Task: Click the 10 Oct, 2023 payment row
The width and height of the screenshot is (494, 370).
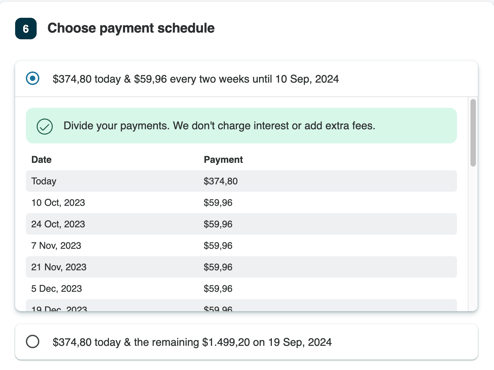Action: pyautogui.click(x=241, y=202)
